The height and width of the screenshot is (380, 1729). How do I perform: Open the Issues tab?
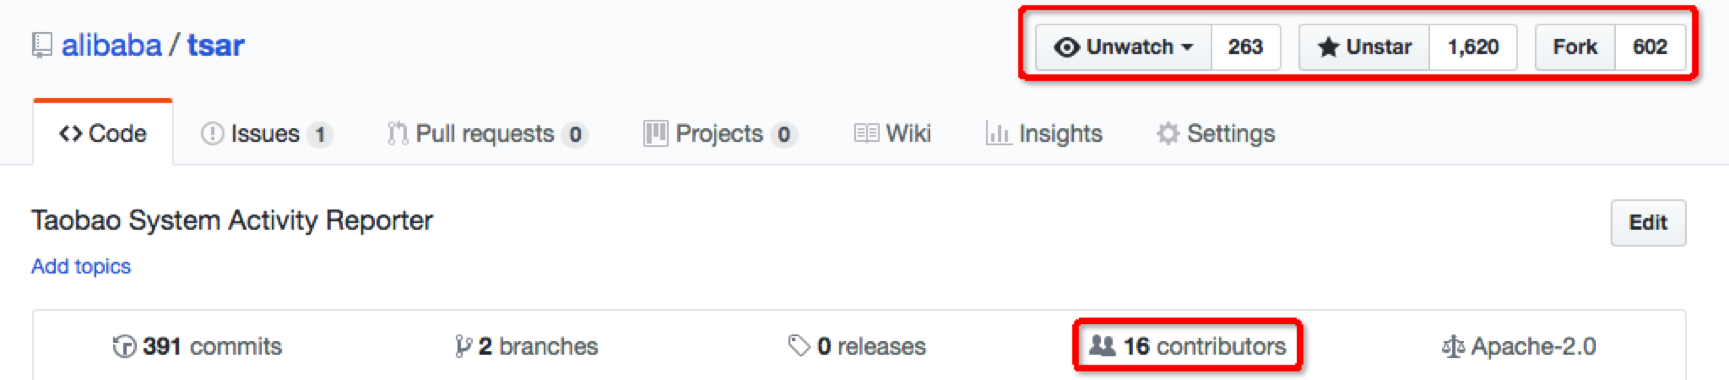[x=266, y=134]
